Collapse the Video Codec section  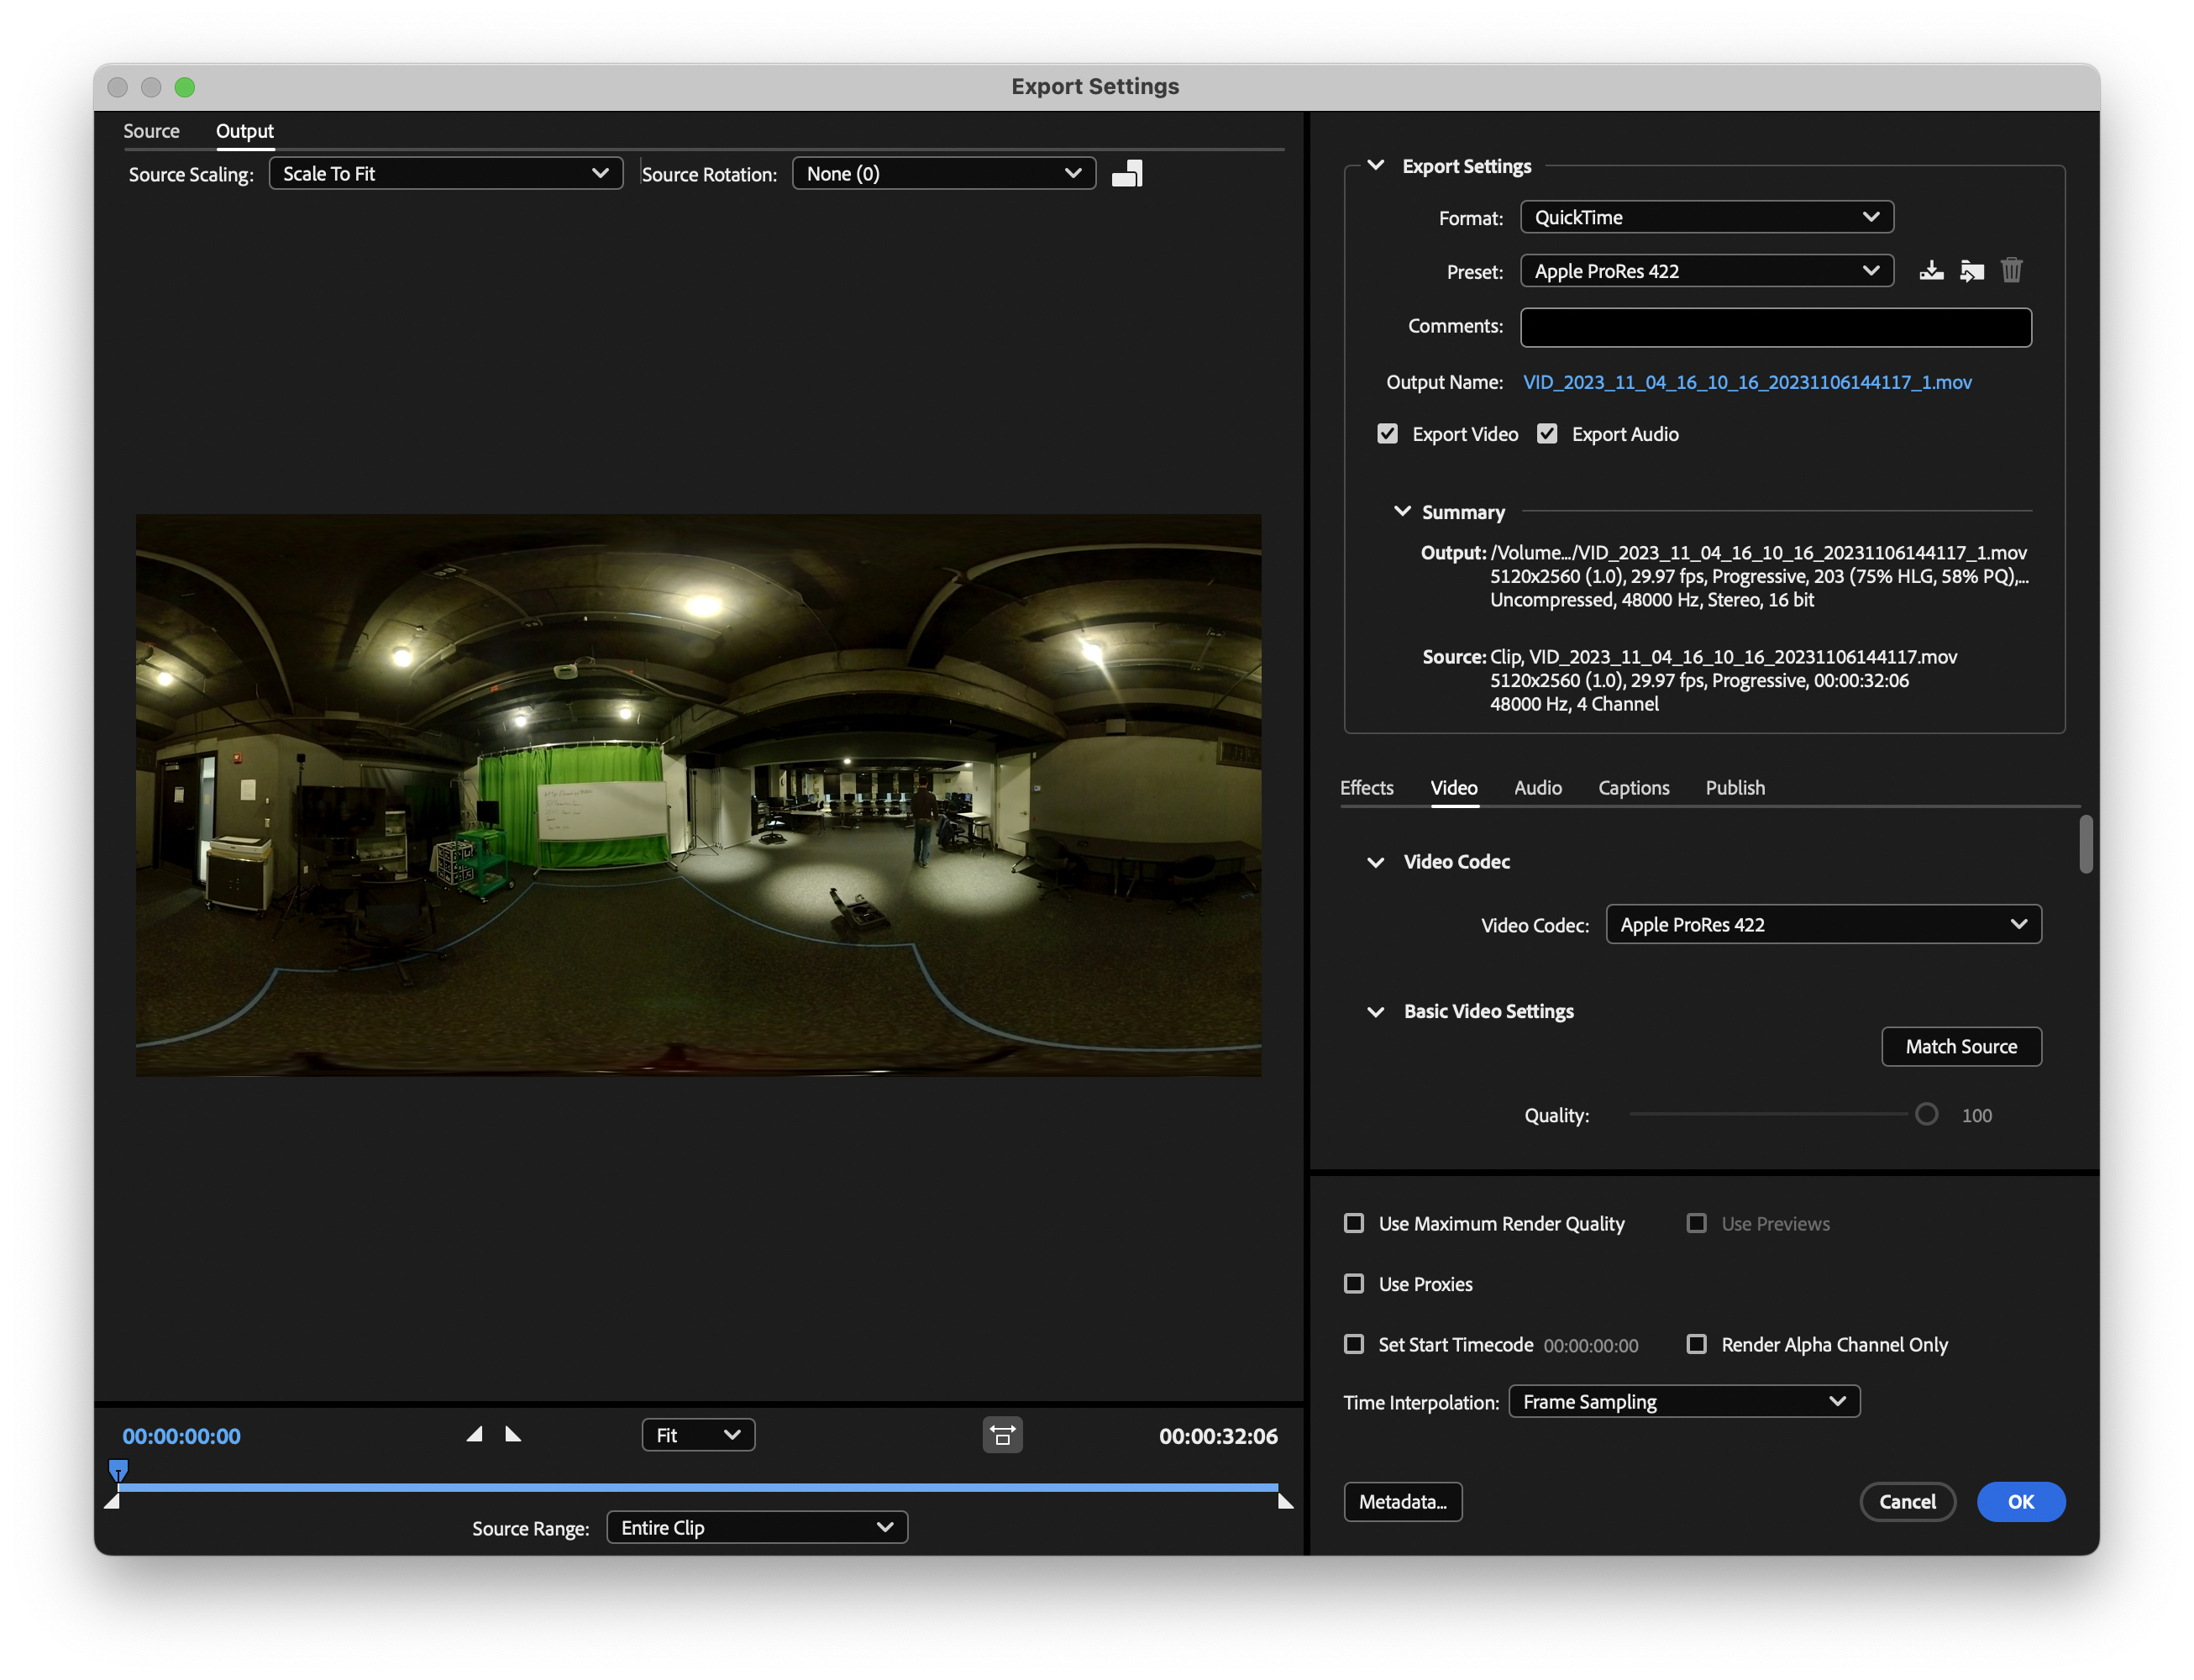pyautogui.click(x=1376, y=862)
